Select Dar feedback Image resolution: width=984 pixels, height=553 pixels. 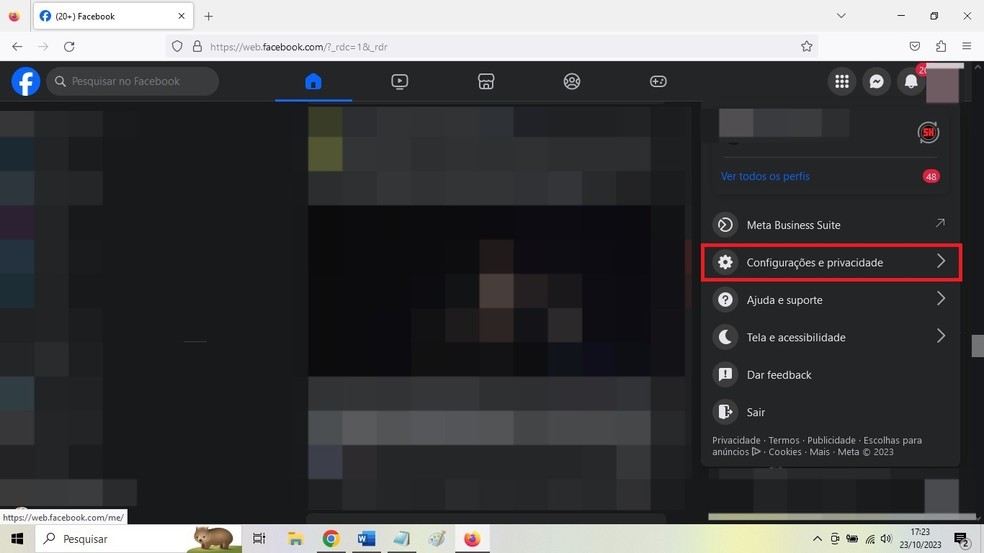[x=830, y=375]
